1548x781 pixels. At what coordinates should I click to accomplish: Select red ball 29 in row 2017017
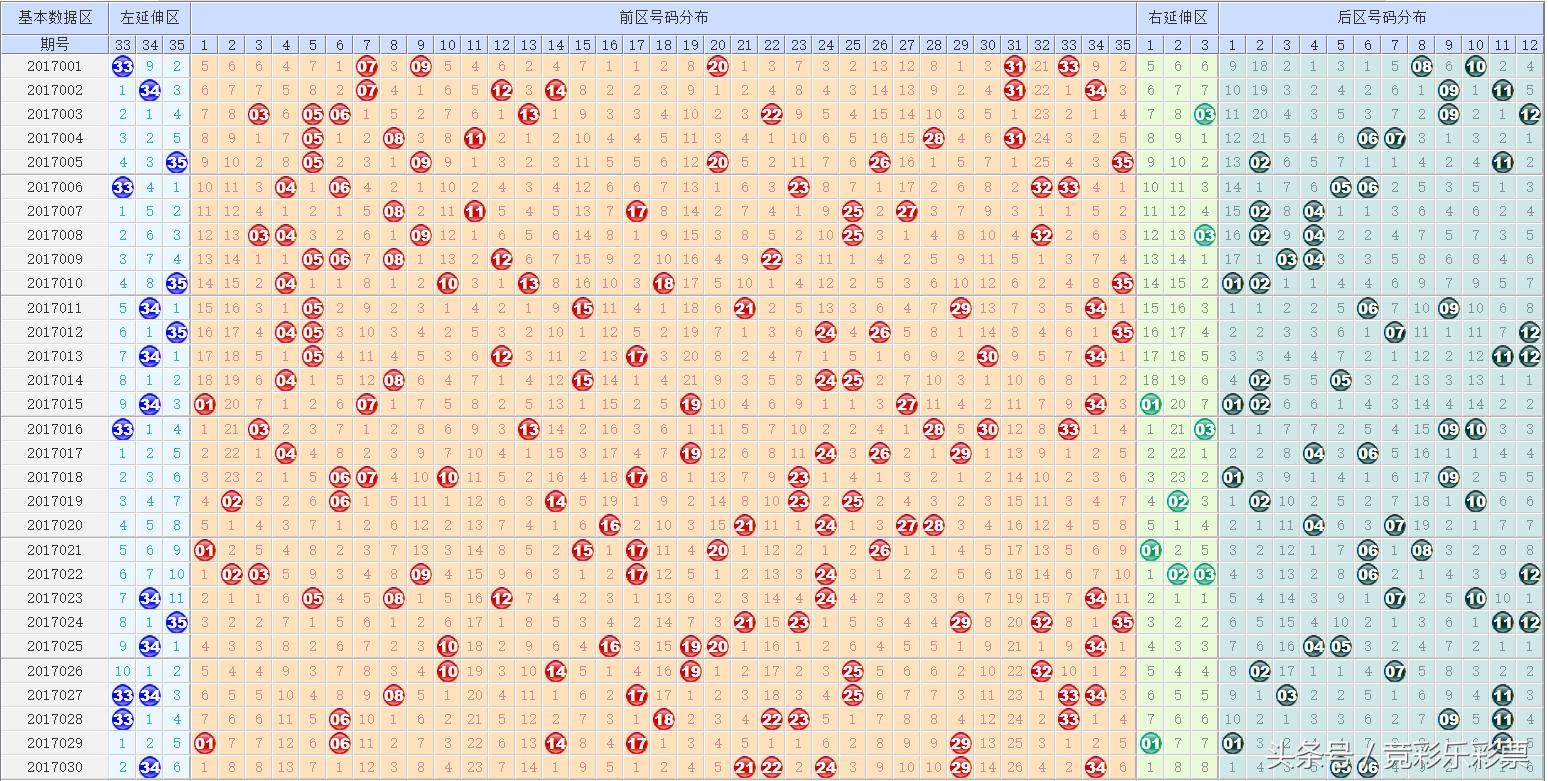pyautogui.click(x=960, y=453)
